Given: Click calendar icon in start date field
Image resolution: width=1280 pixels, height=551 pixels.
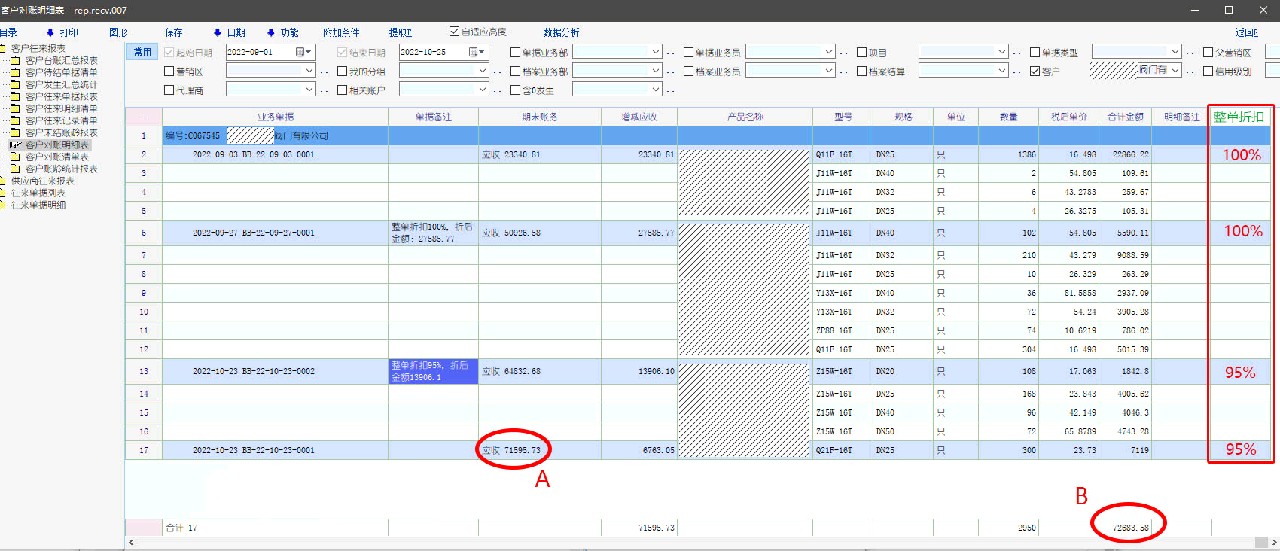Looking at the screenshot, I should (x=301, y=52).
